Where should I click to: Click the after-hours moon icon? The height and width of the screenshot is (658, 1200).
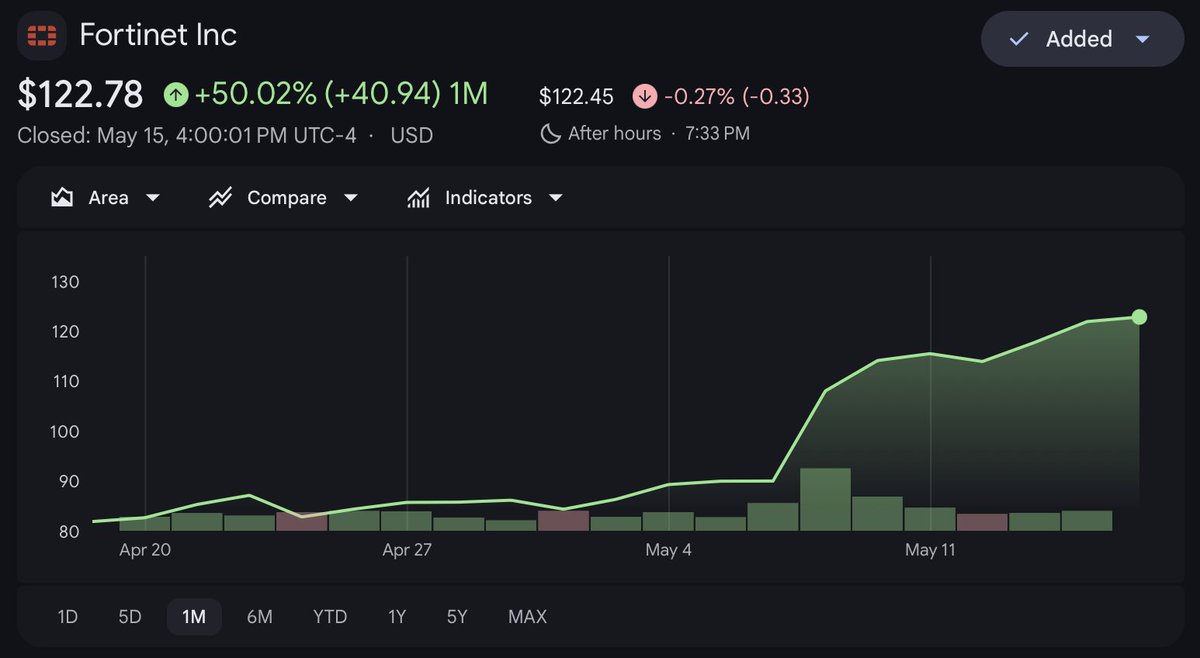550,133
